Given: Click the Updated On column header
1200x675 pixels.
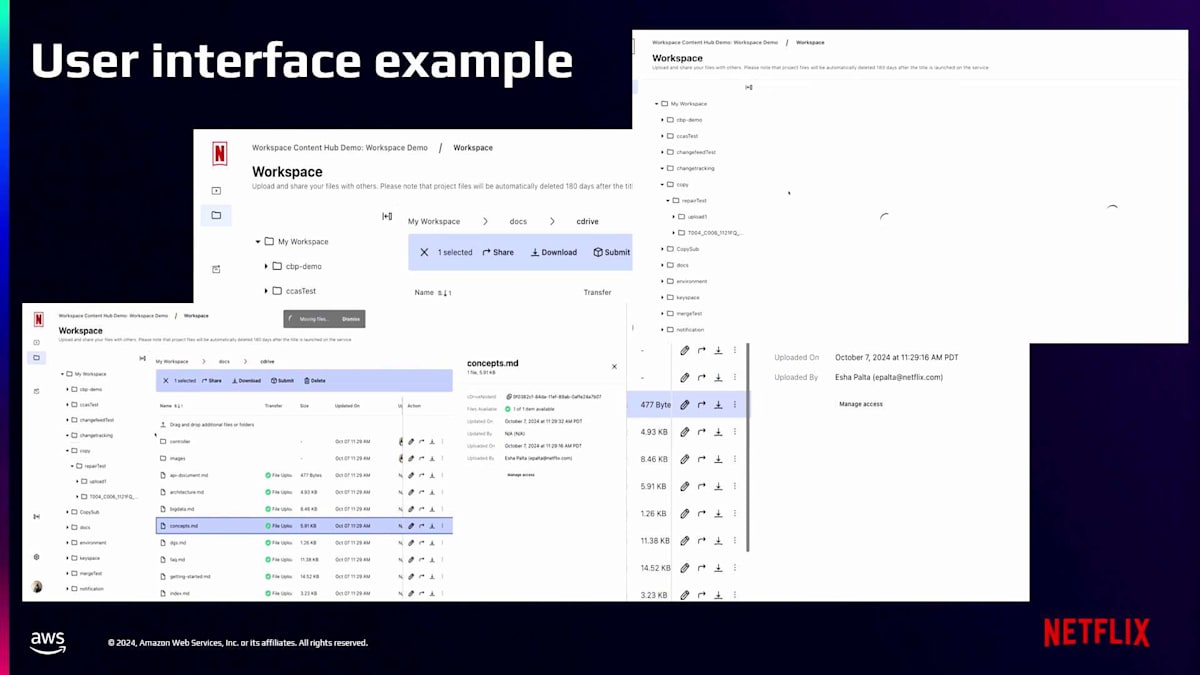Looking at the screenshot, I should point(347,406).
